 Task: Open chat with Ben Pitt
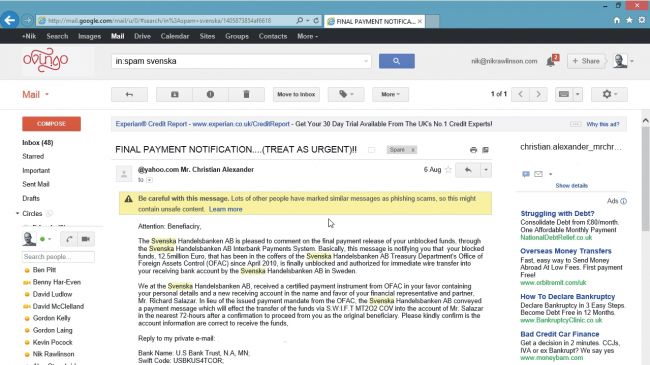(44, 270)
